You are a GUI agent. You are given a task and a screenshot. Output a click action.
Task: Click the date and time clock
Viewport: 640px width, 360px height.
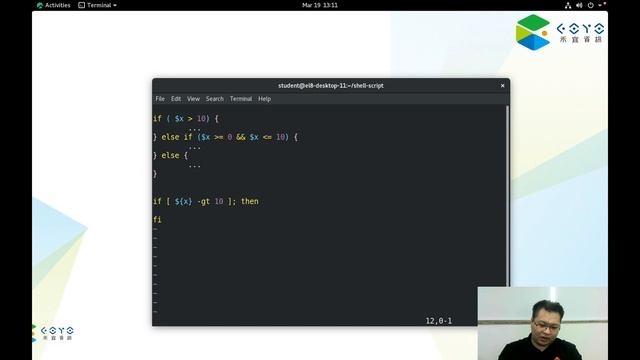point(320,5)
